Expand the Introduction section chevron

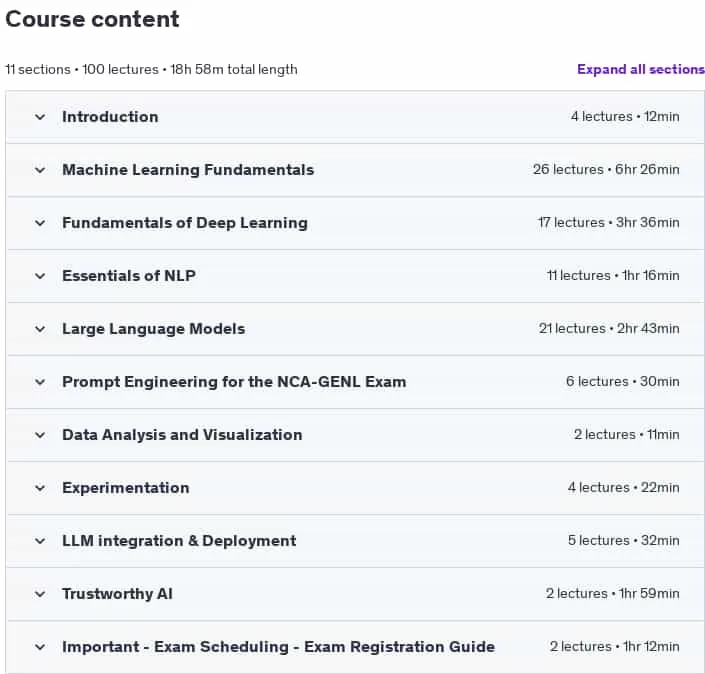click(40, 117)
